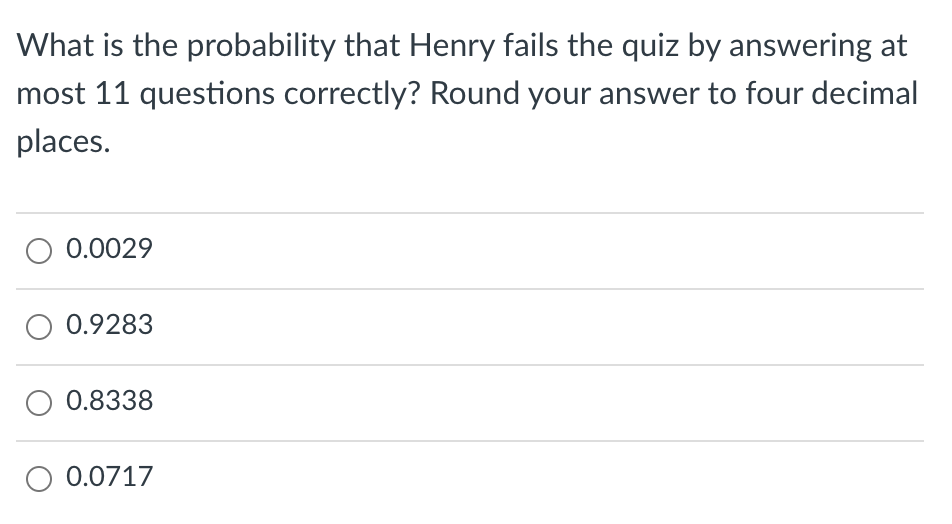952x524 pixels.
Task: Select the 0.0029 radio button
Action: click(x=39, y=251)
